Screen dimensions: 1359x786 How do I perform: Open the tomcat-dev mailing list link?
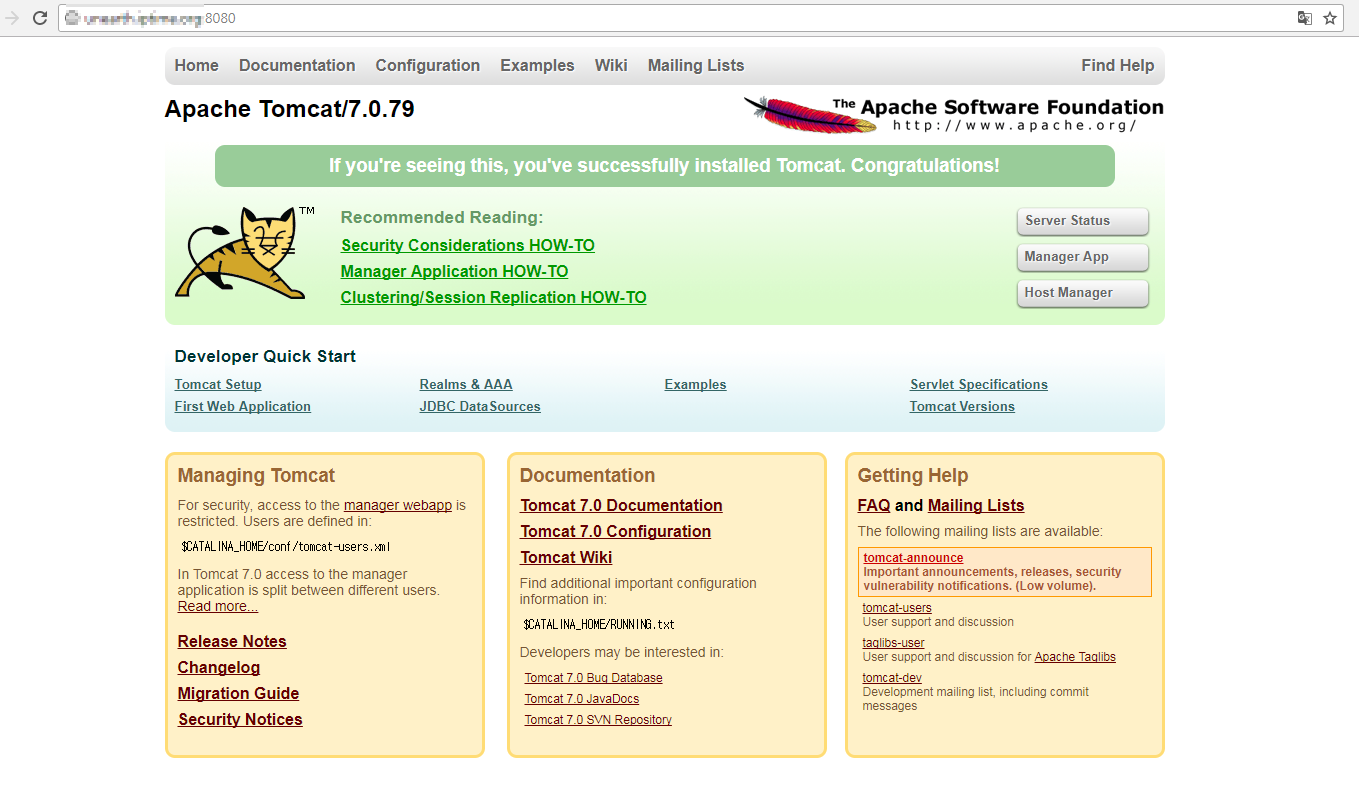tap(892, 678)
